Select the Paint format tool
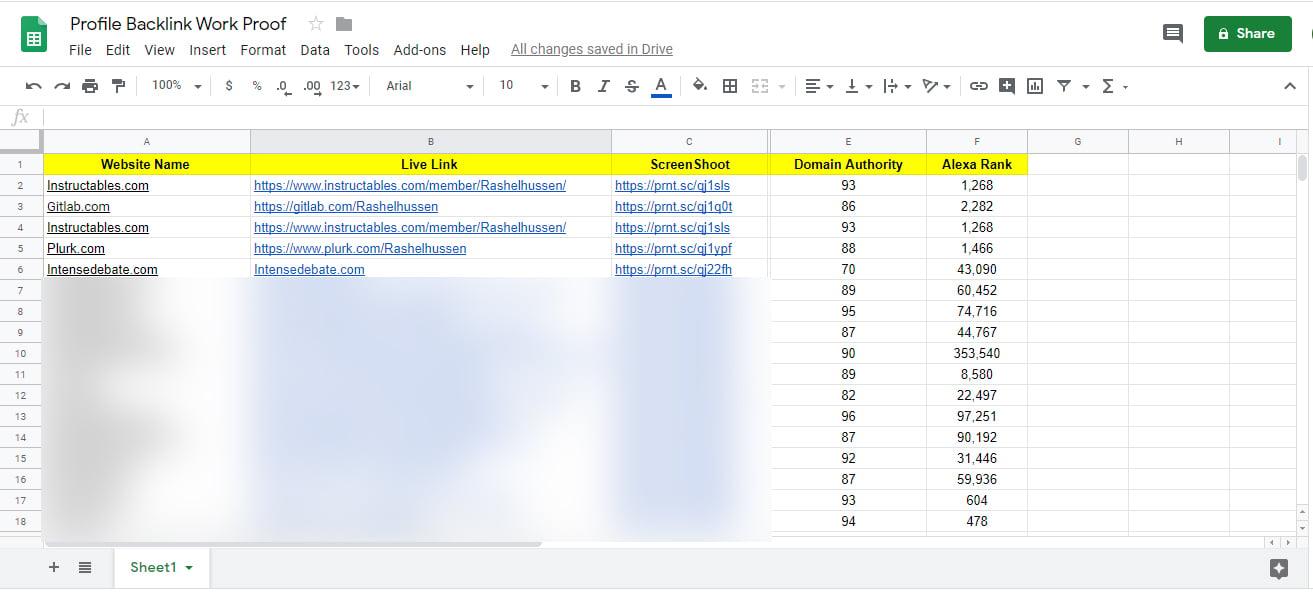 click(x=119, y=86)
